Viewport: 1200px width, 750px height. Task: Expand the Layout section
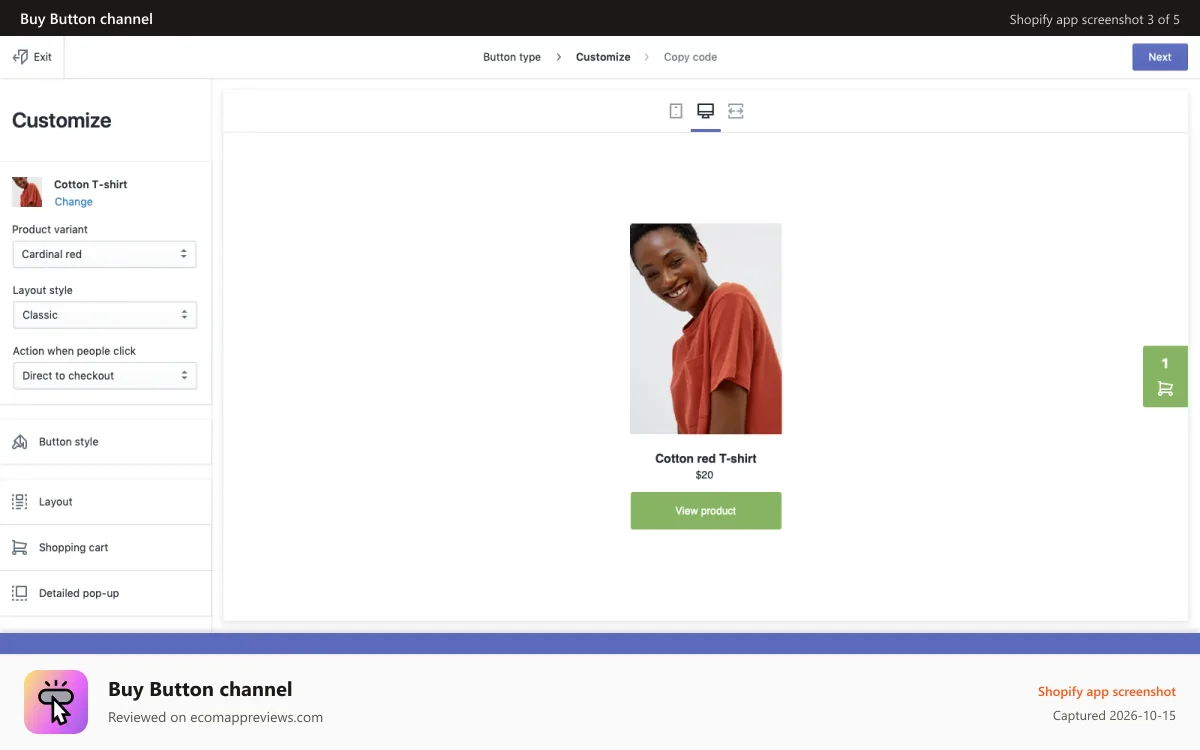point(105,502)
